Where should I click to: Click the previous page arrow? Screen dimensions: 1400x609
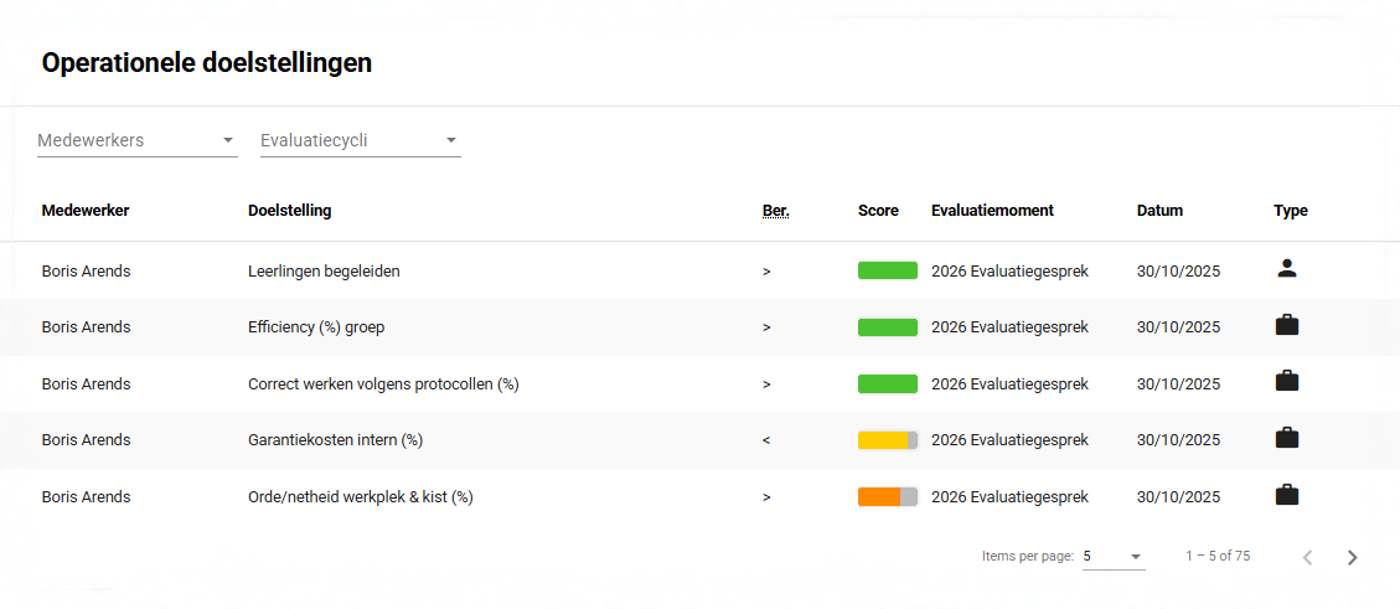[1307, 558]
